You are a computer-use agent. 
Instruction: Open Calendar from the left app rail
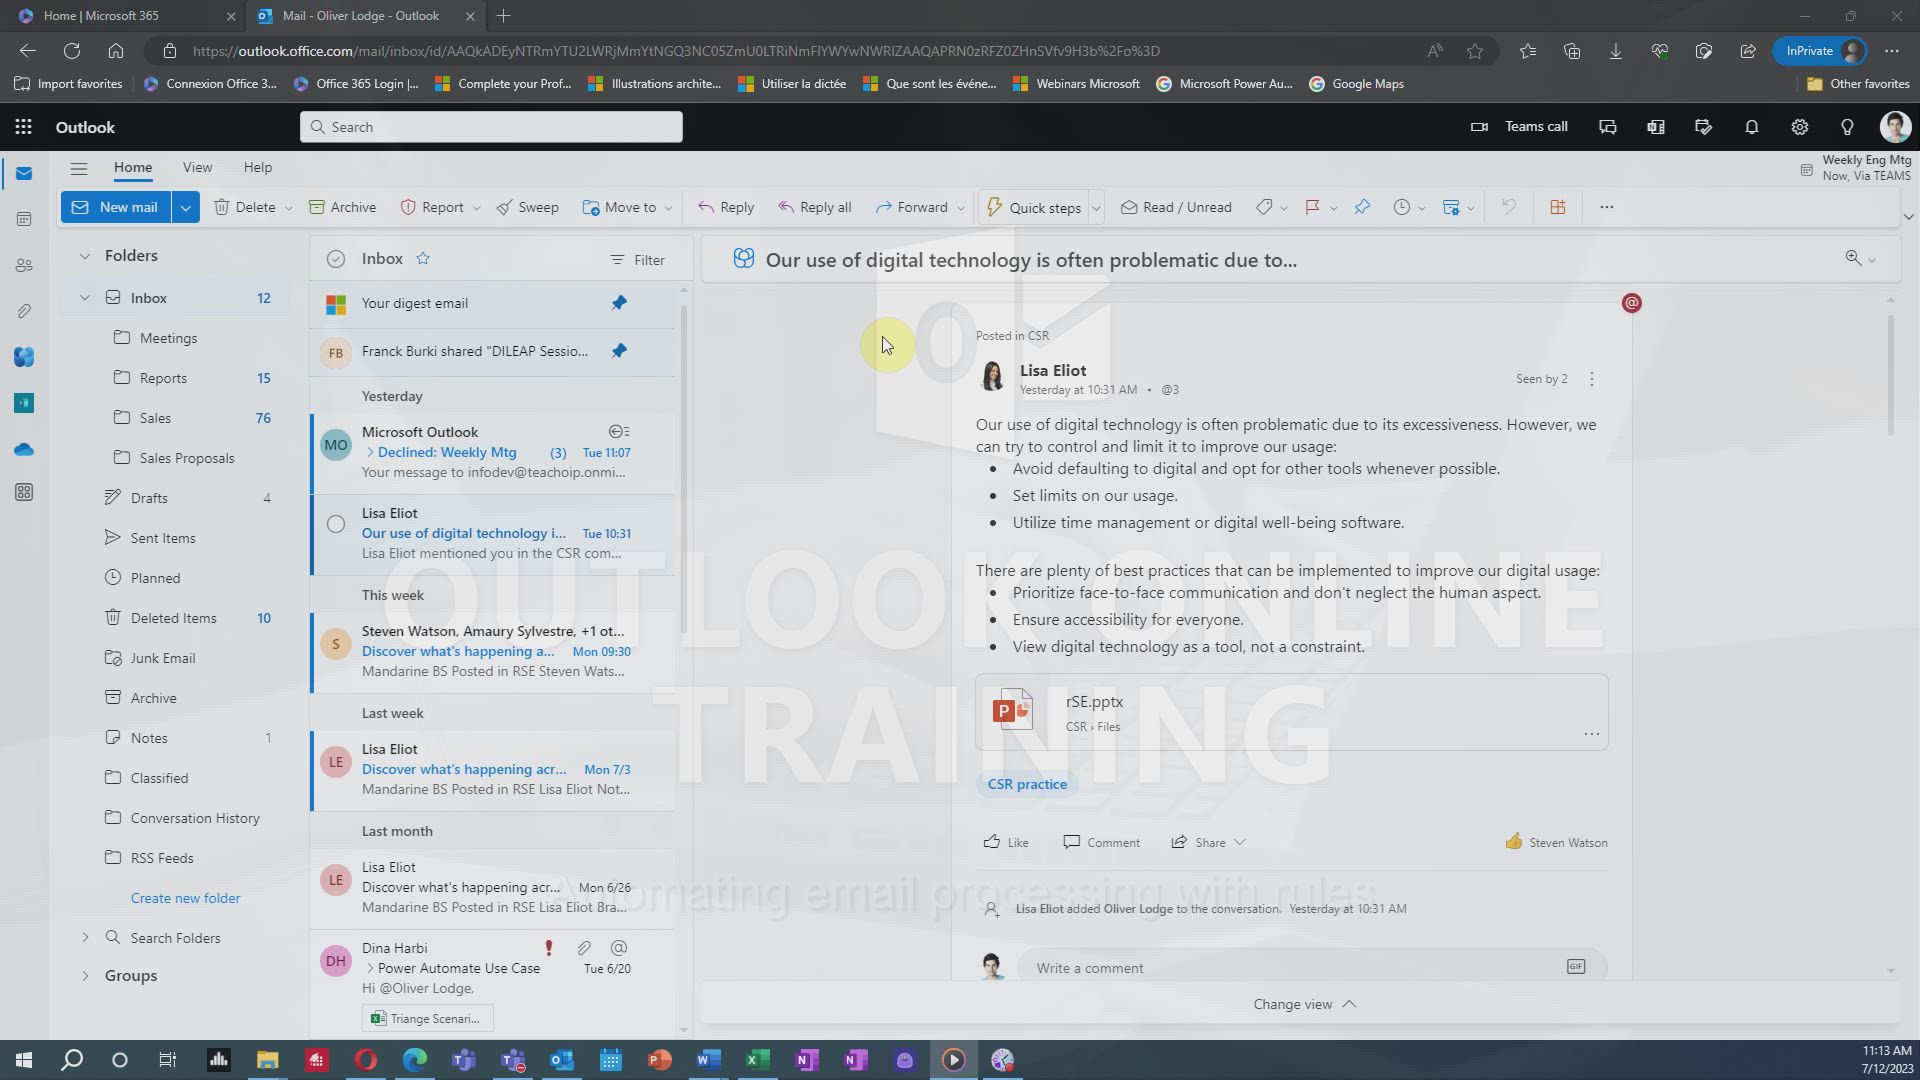[24, 219]
